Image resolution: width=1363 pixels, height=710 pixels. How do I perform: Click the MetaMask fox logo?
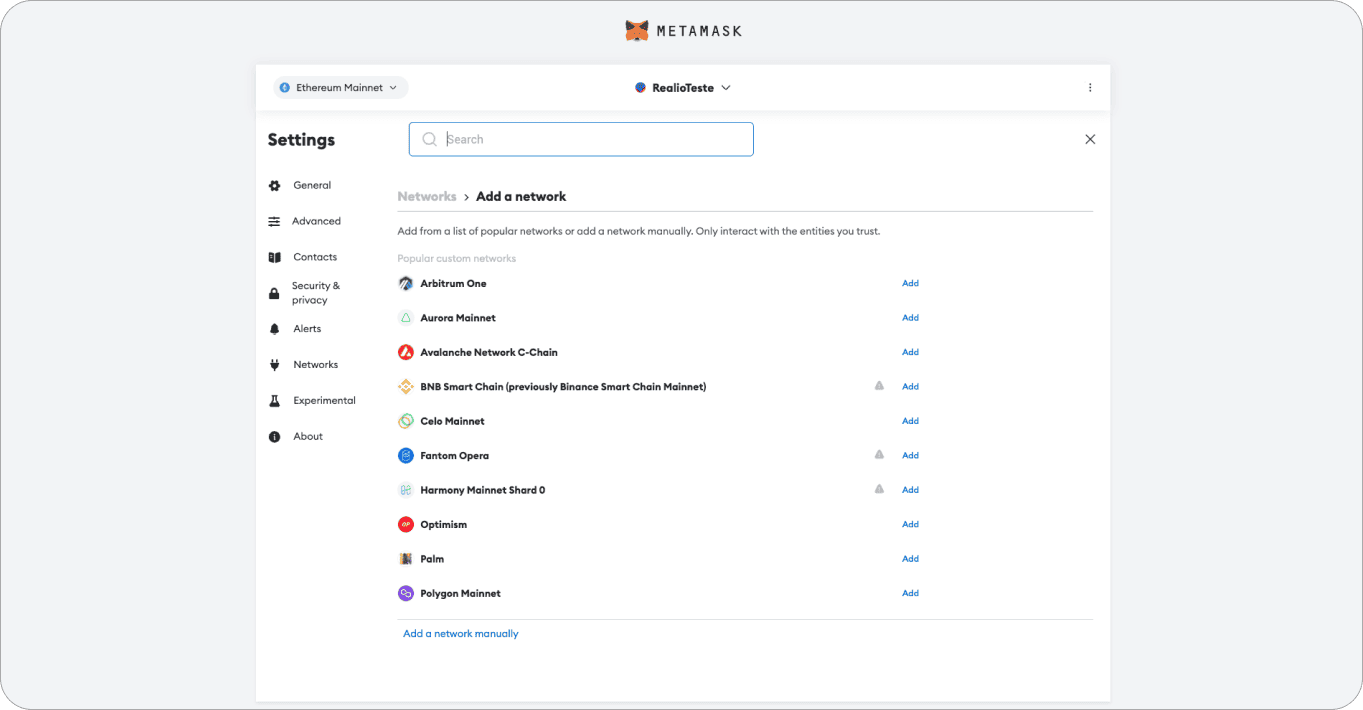[x=637, y=31]
